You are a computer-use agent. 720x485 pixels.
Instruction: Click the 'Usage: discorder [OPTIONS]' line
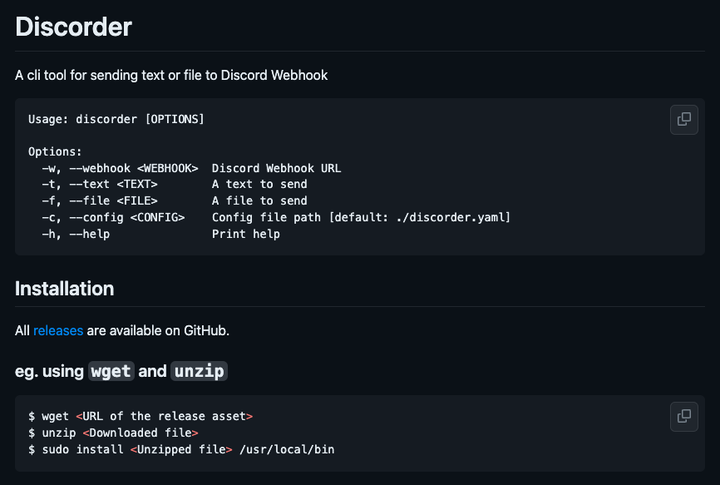(x=116, y=119)
